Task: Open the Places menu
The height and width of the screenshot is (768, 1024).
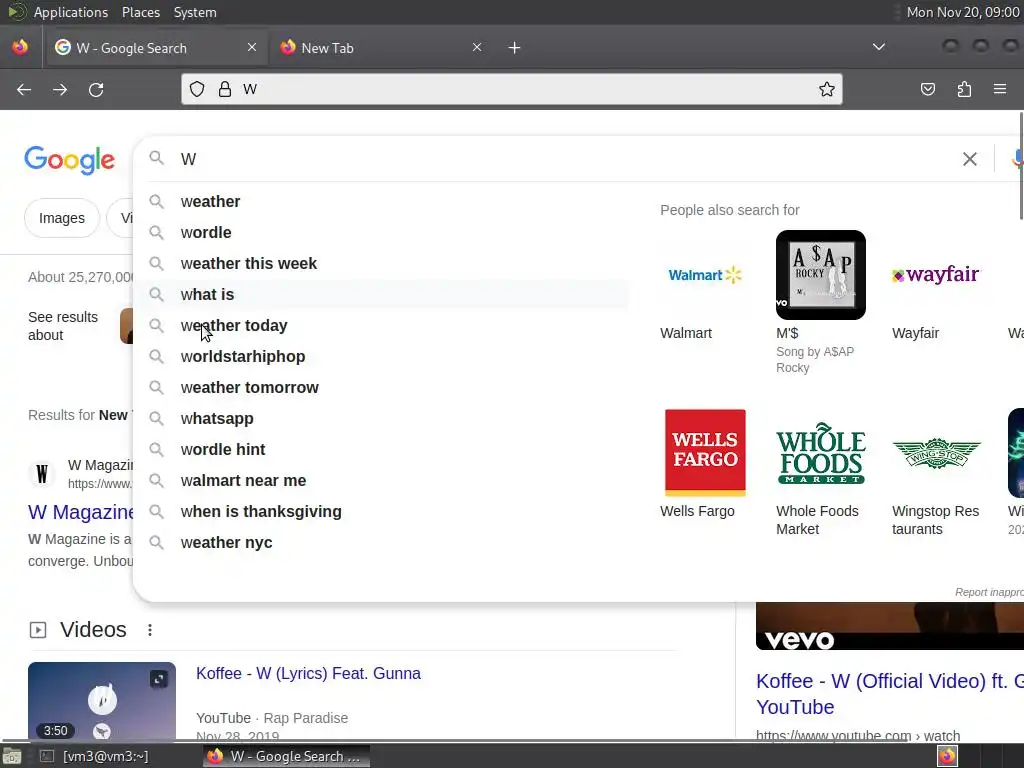Action: pyautogui.click(x=140, y=12)
